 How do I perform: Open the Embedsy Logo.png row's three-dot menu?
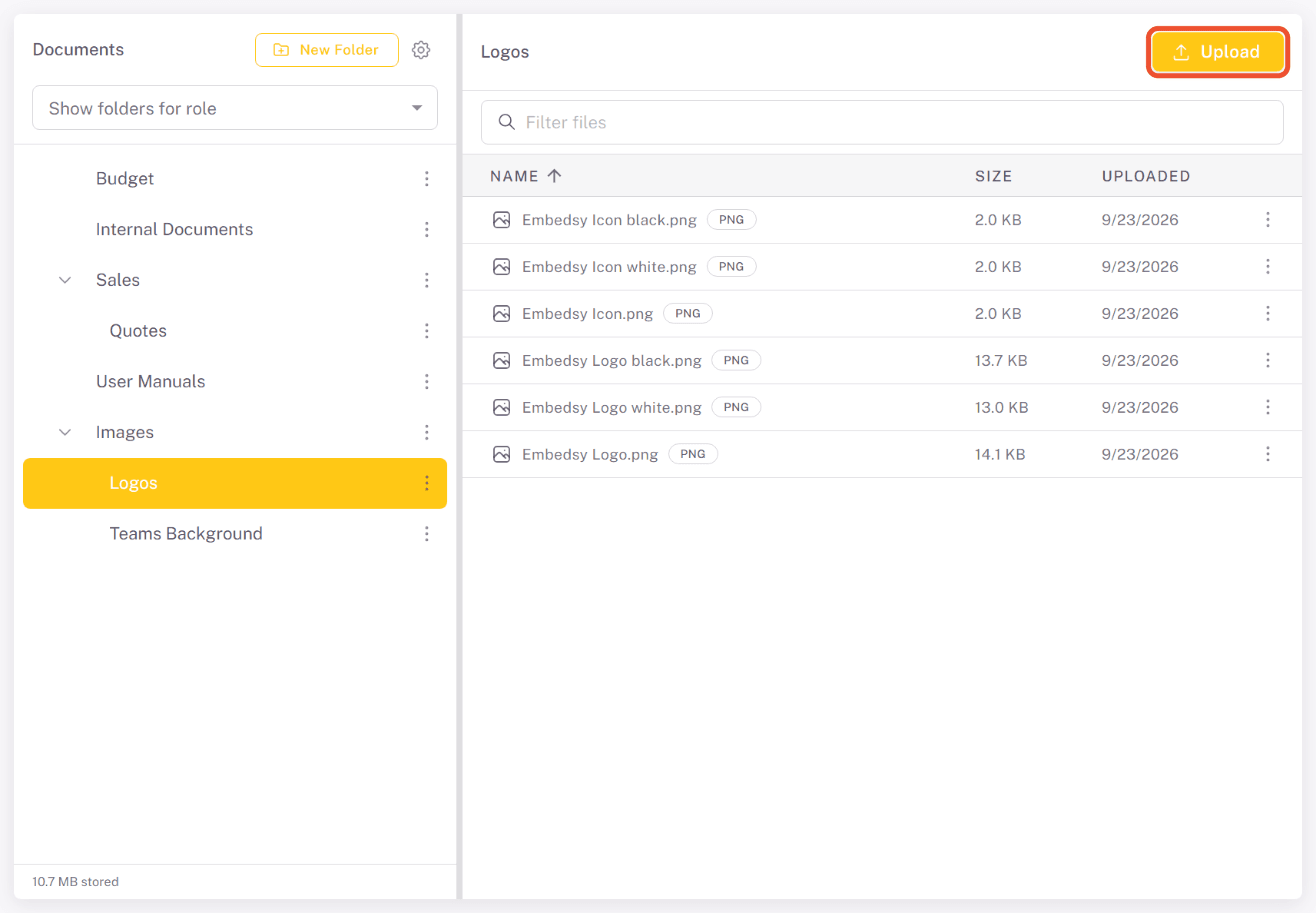point(1268,454)
